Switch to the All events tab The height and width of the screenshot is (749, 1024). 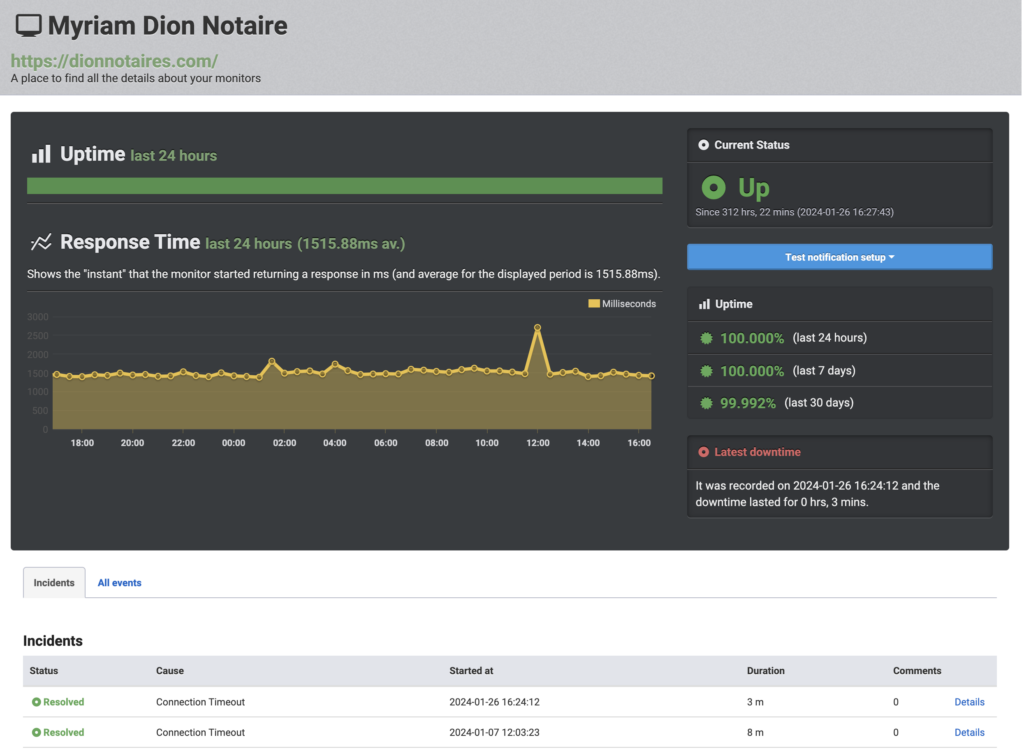pyautogui.click(x=119, y=583)
